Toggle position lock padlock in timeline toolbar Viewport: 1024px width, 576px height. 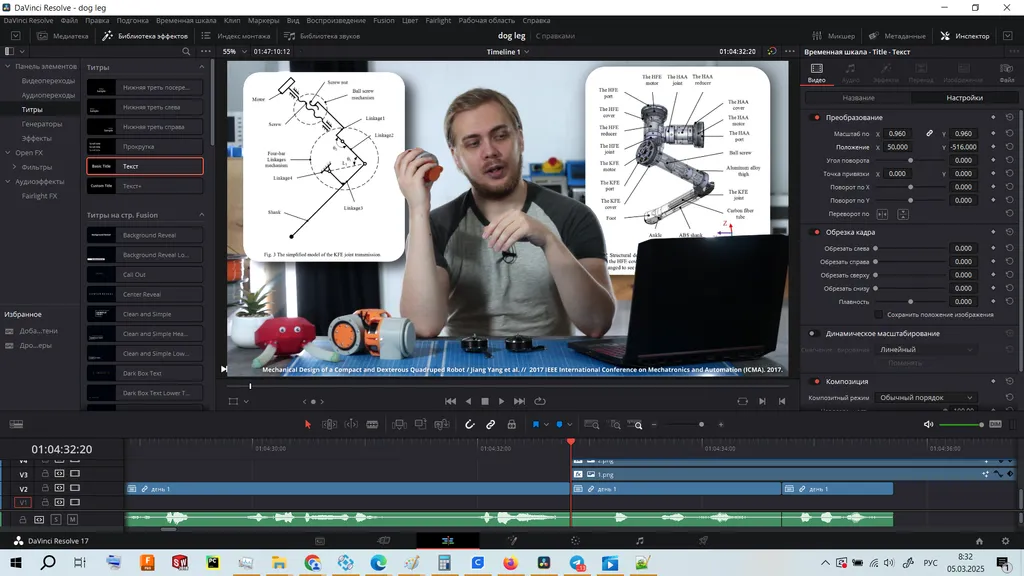coord(512,424)
